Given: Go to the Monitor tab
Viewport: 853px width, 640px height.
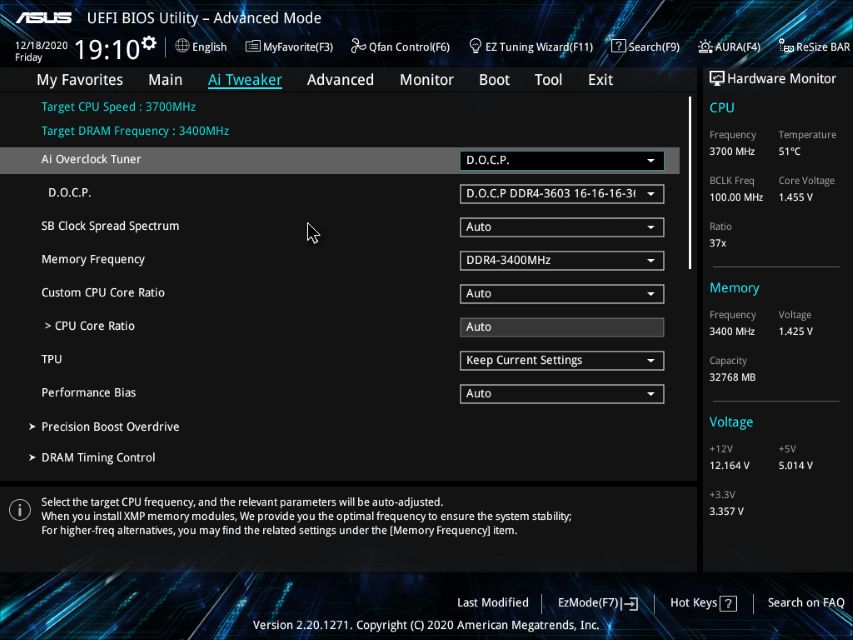Looking at the screenshot, I should coord(426,80).
